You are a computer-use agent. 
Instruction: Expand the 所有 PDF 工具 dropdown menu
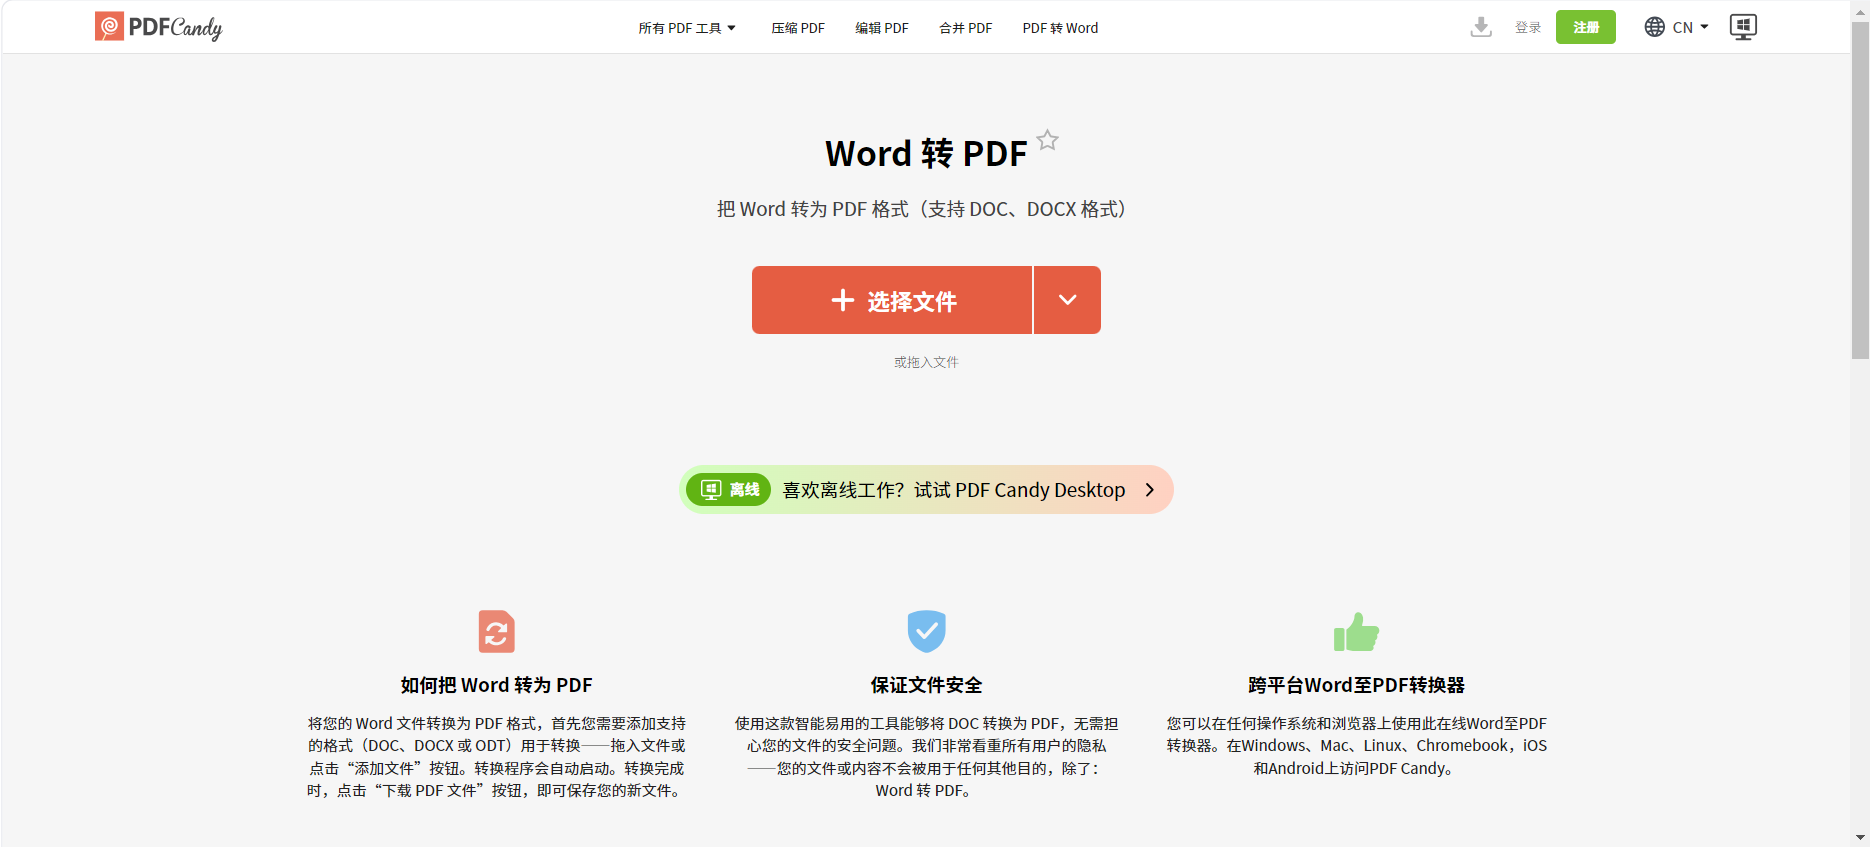(x=687, y=28)
